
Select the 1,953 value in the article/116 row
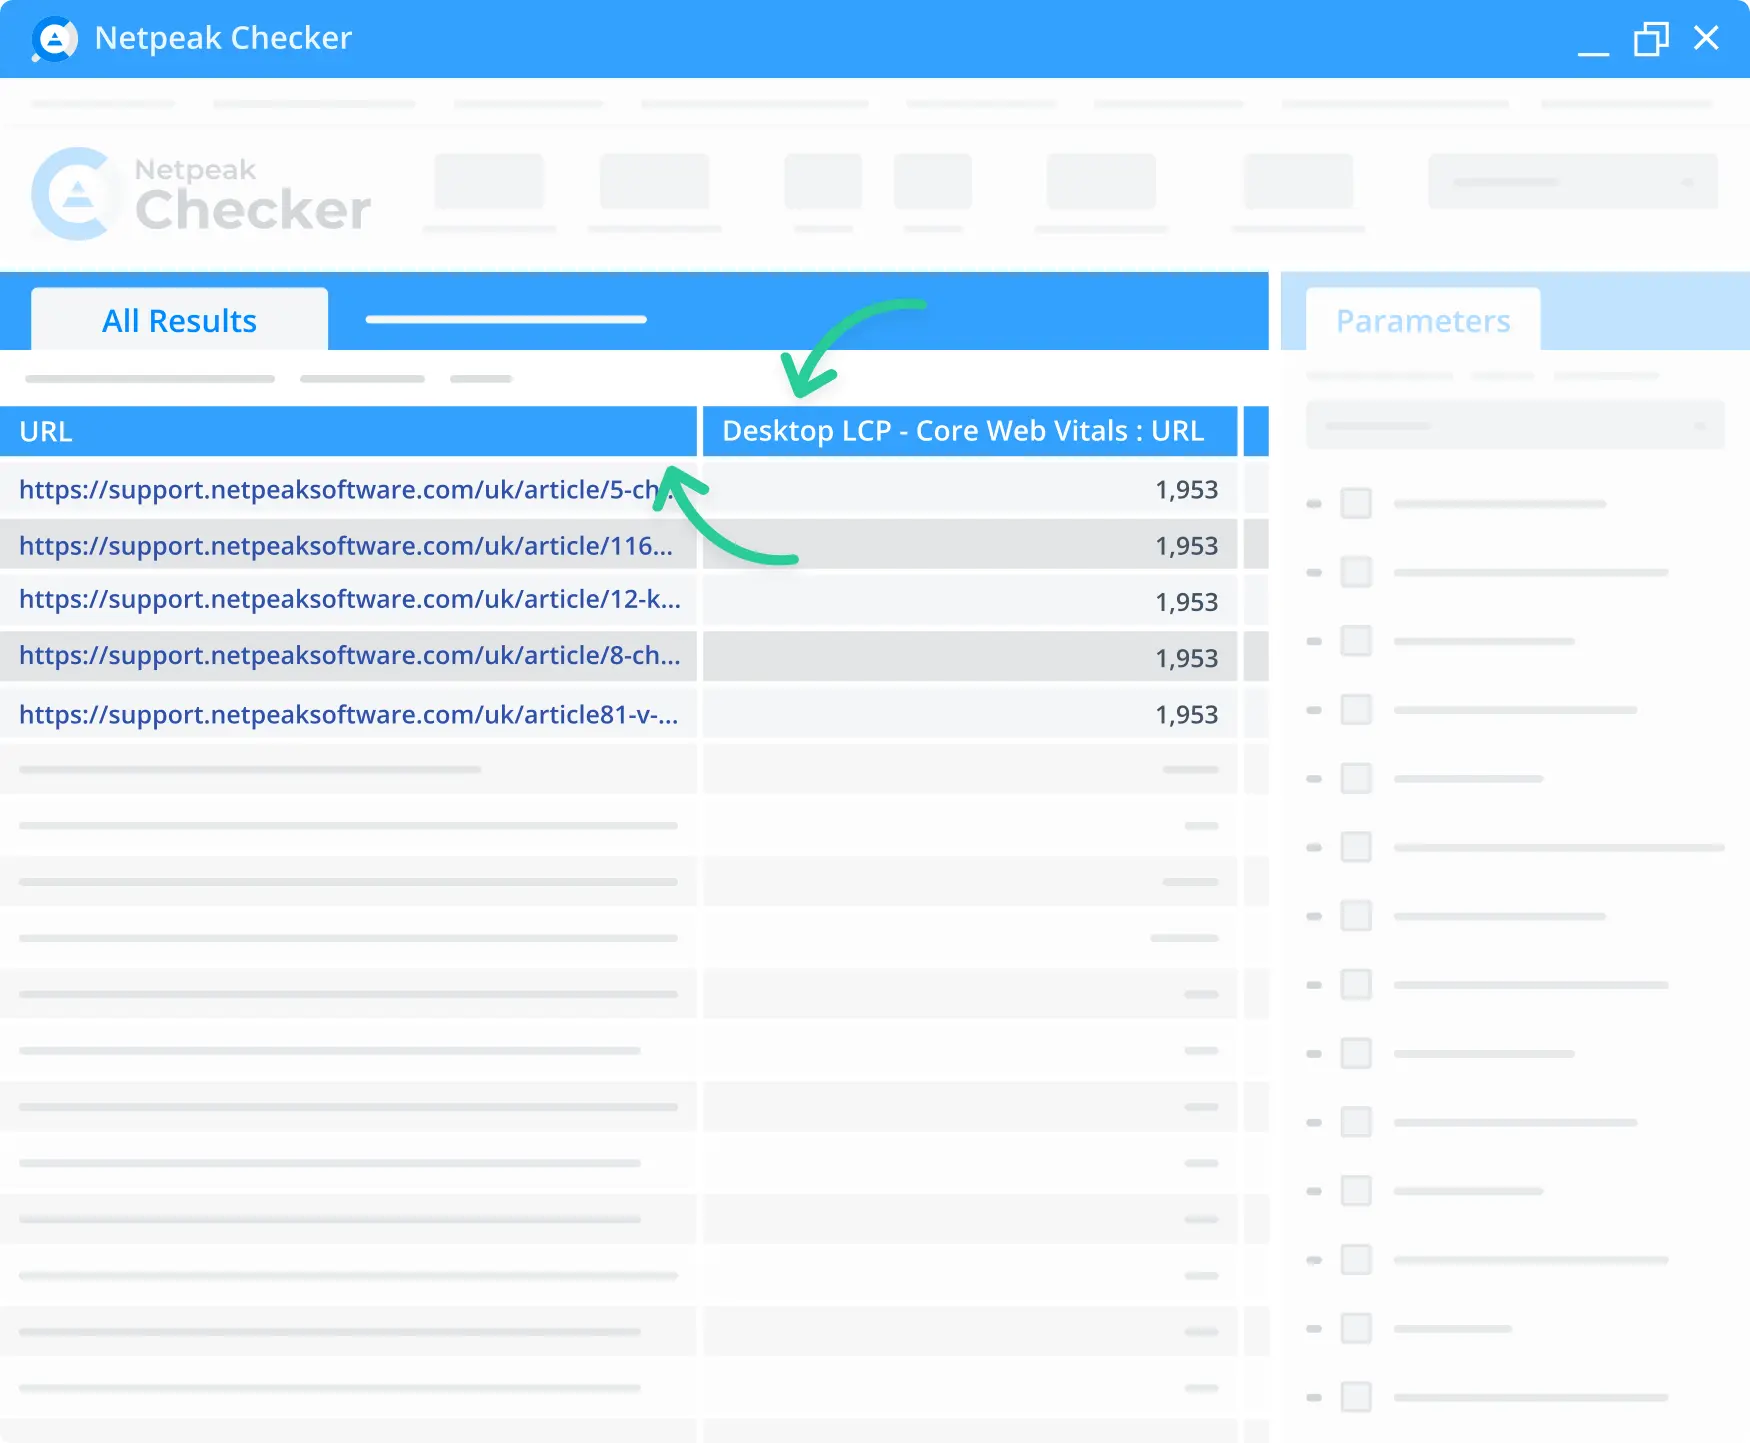coord(1186,546)
